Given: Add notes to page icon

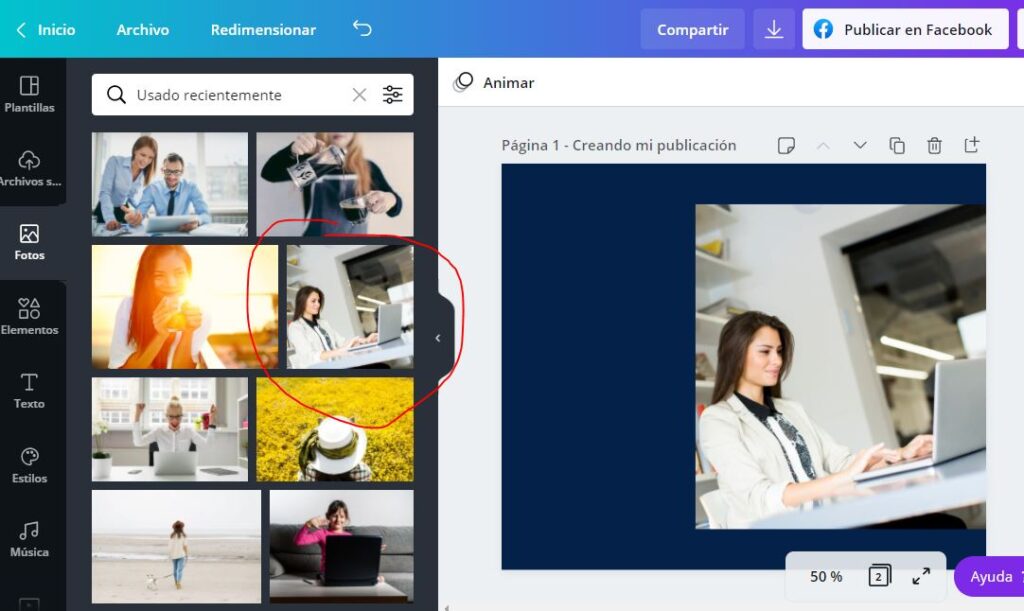Looking at the screenshot, I should (x=786, y=145).
